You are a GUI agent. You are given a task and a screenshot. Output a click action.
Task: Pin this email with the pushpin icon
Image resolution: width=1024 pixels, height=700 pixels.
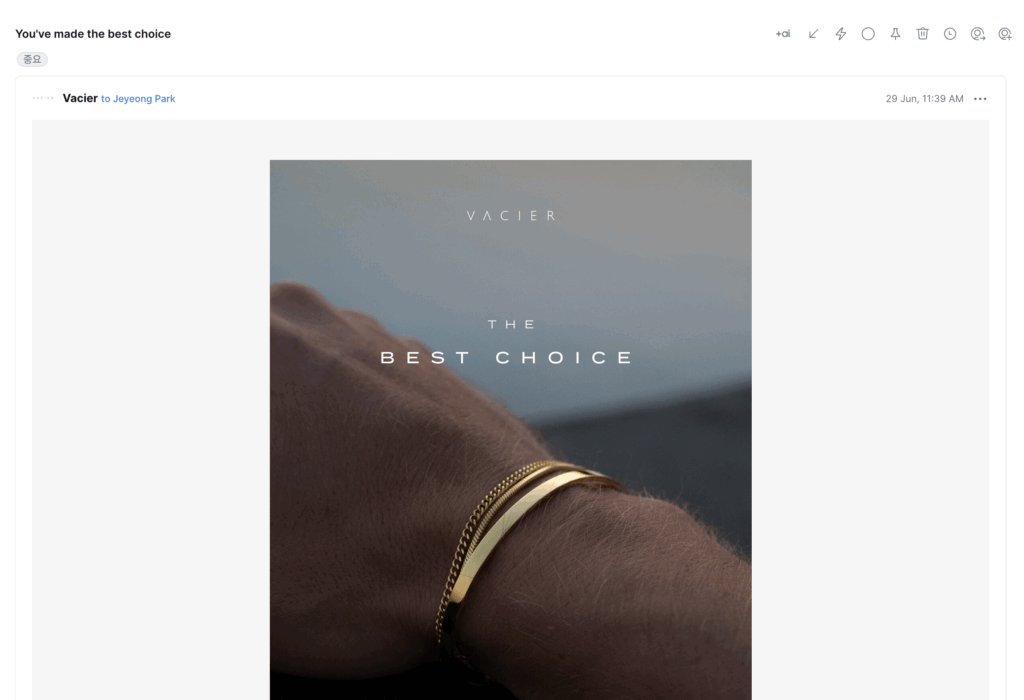tap(895, 34)
